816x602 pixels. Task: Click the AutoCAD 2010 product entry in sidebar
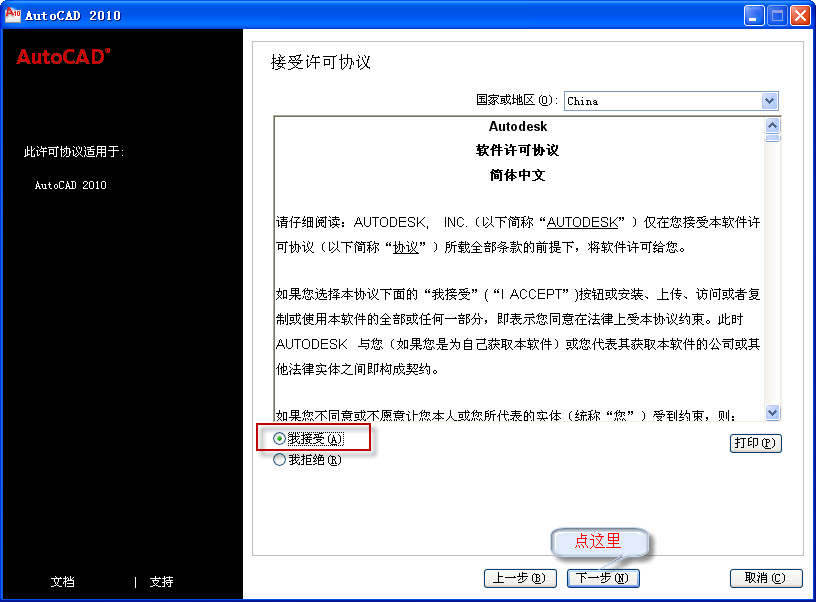click(70, 185)
